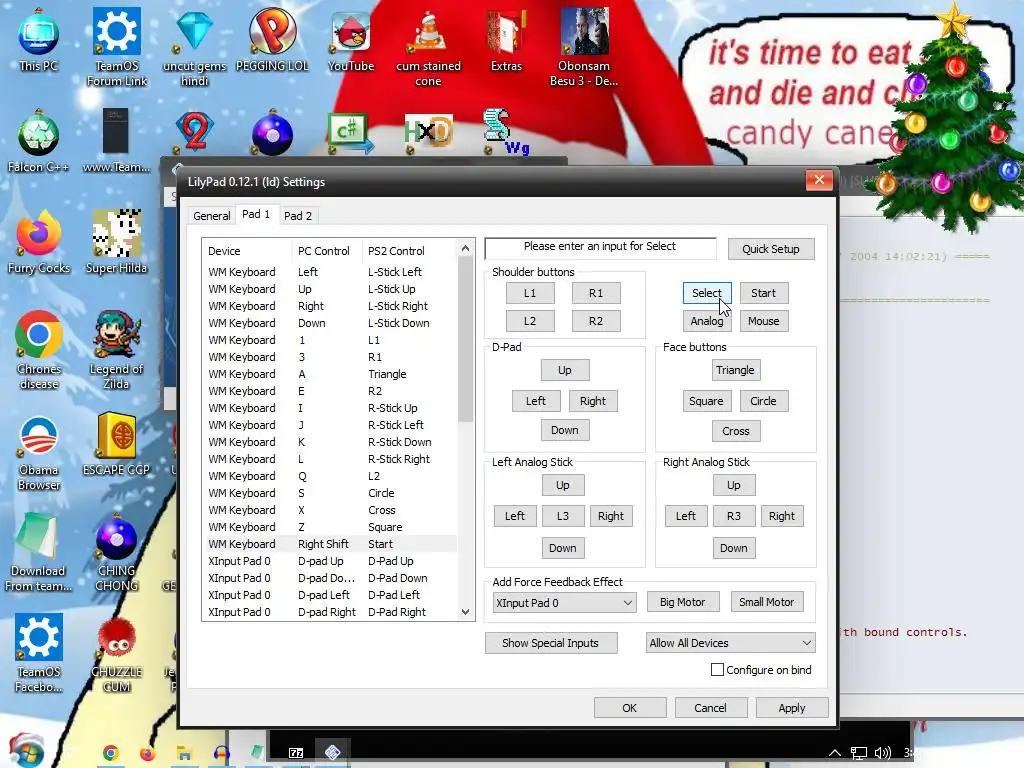Open the Chrome desktop icon
1024x768 pixels.
(39, 351)
